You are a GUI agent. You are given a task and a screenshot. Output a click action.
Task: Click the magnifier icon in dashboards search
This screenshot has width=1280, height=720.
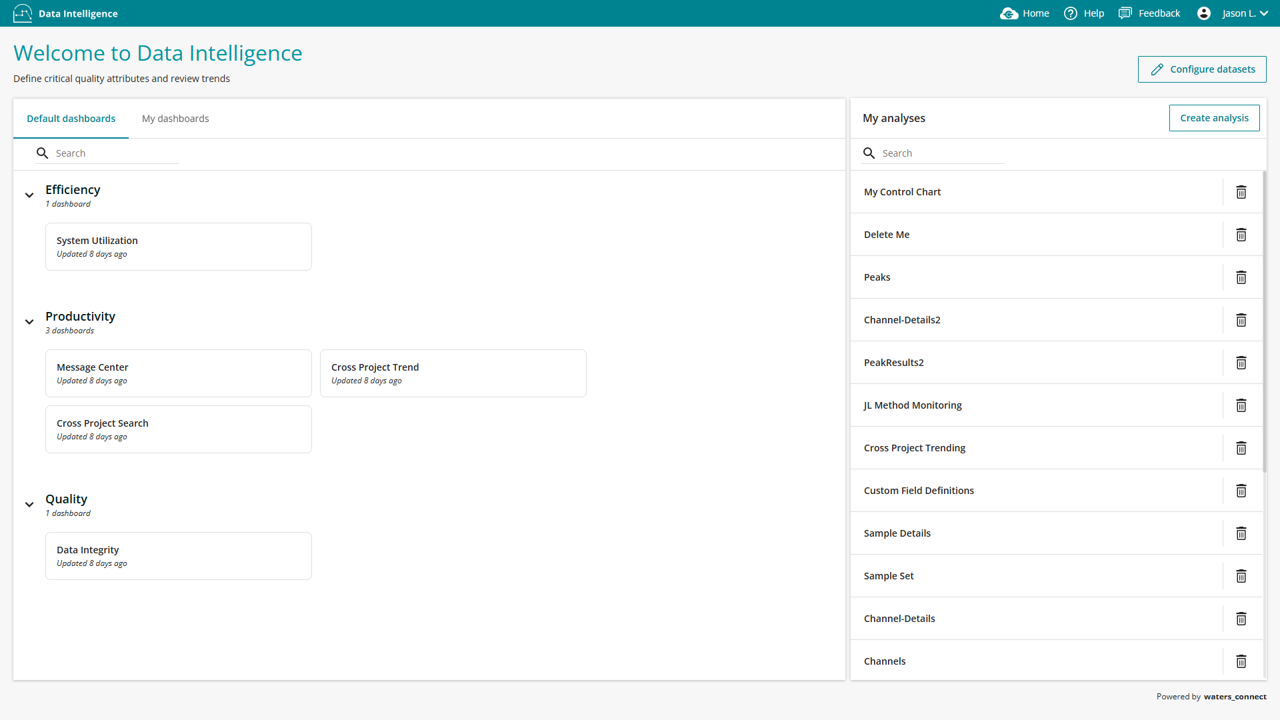pyautogui.click(x=42, y=153)
